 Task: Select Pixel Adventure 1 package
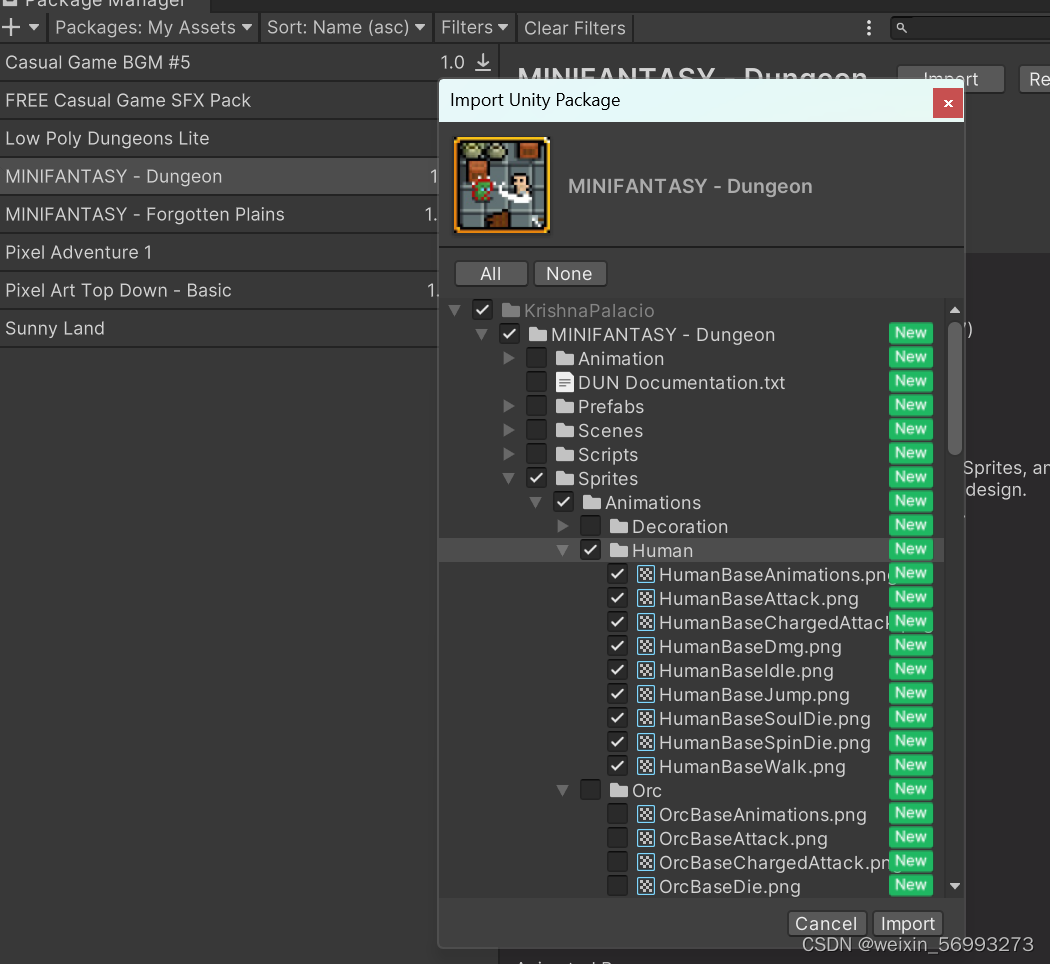click(219, 252)
